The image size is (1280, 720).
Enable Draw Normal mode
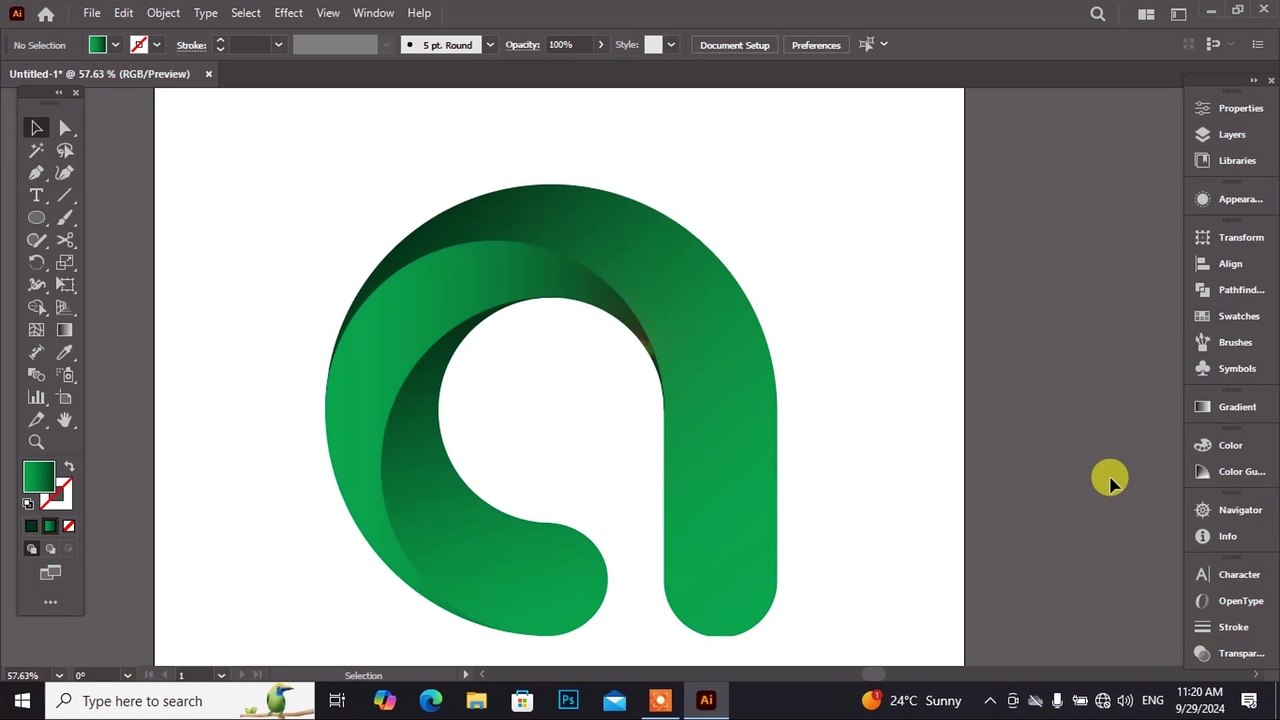[x=31, y=549]
